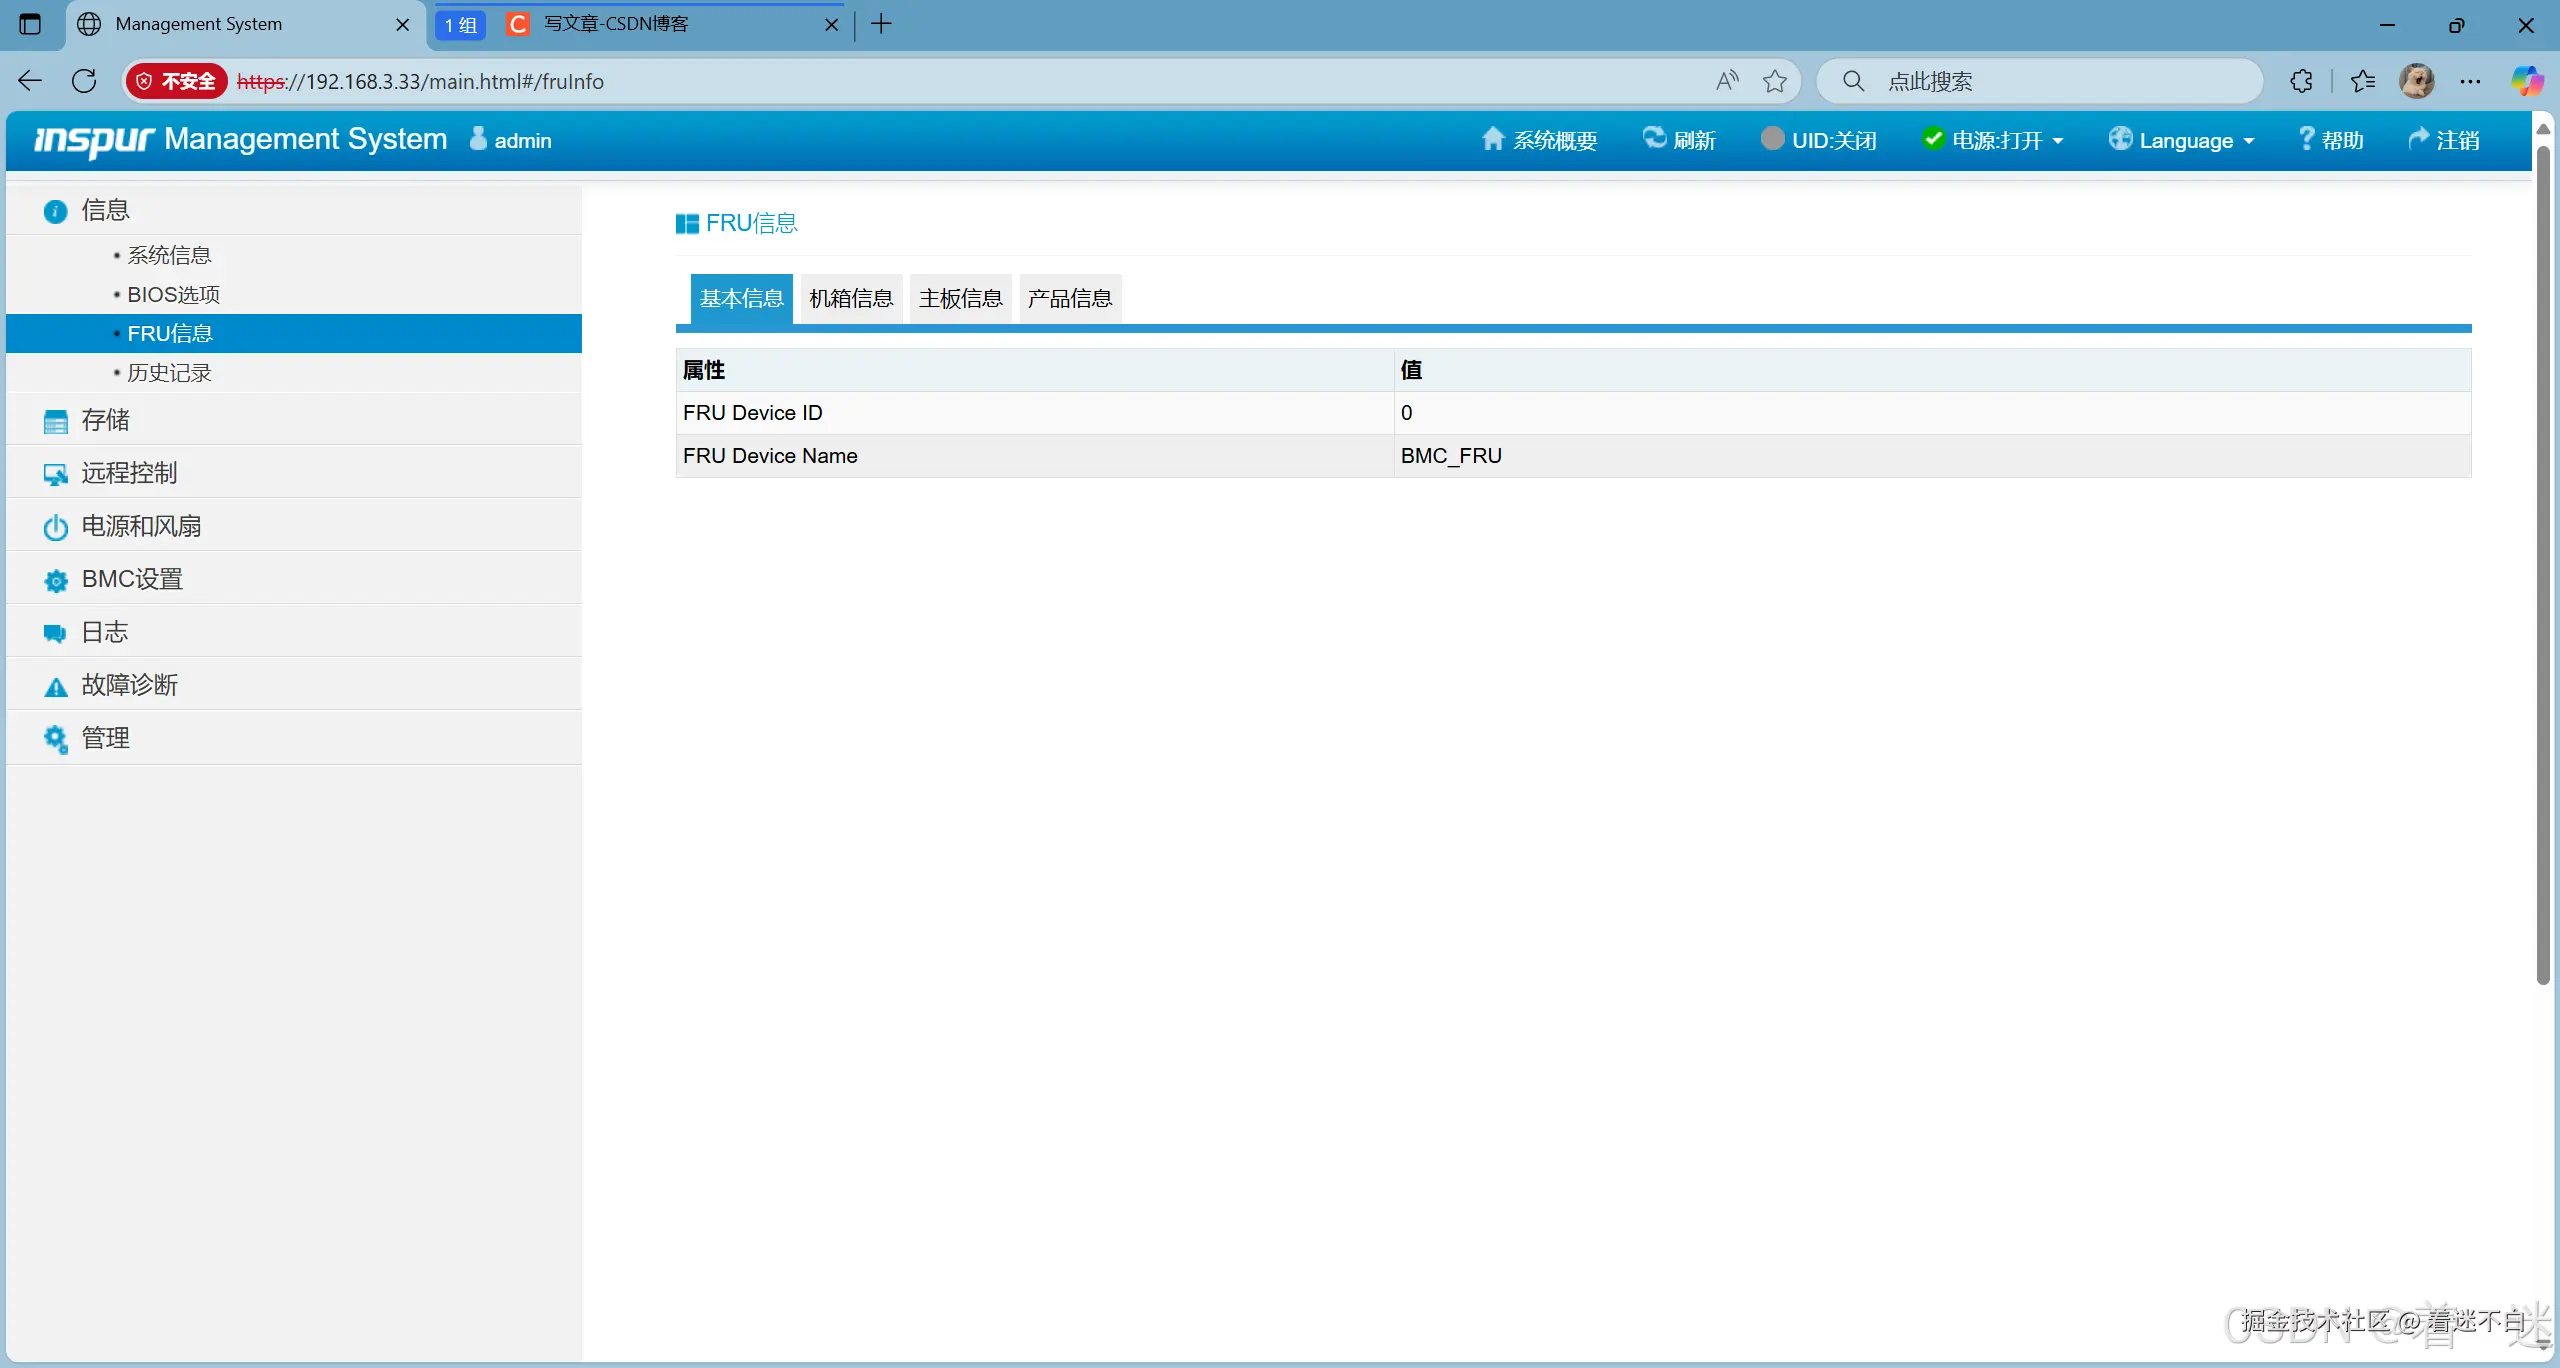
Task: Click the 帮助 question mark icon
Action: [x=2306, y=138]
